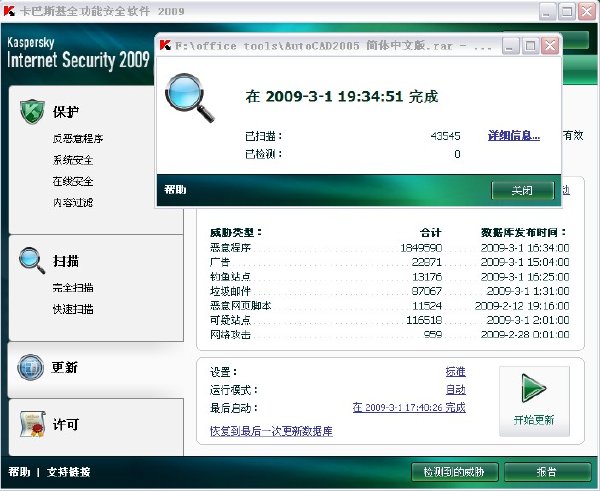Click 可疑站点 threat type row

click(390, 320)
